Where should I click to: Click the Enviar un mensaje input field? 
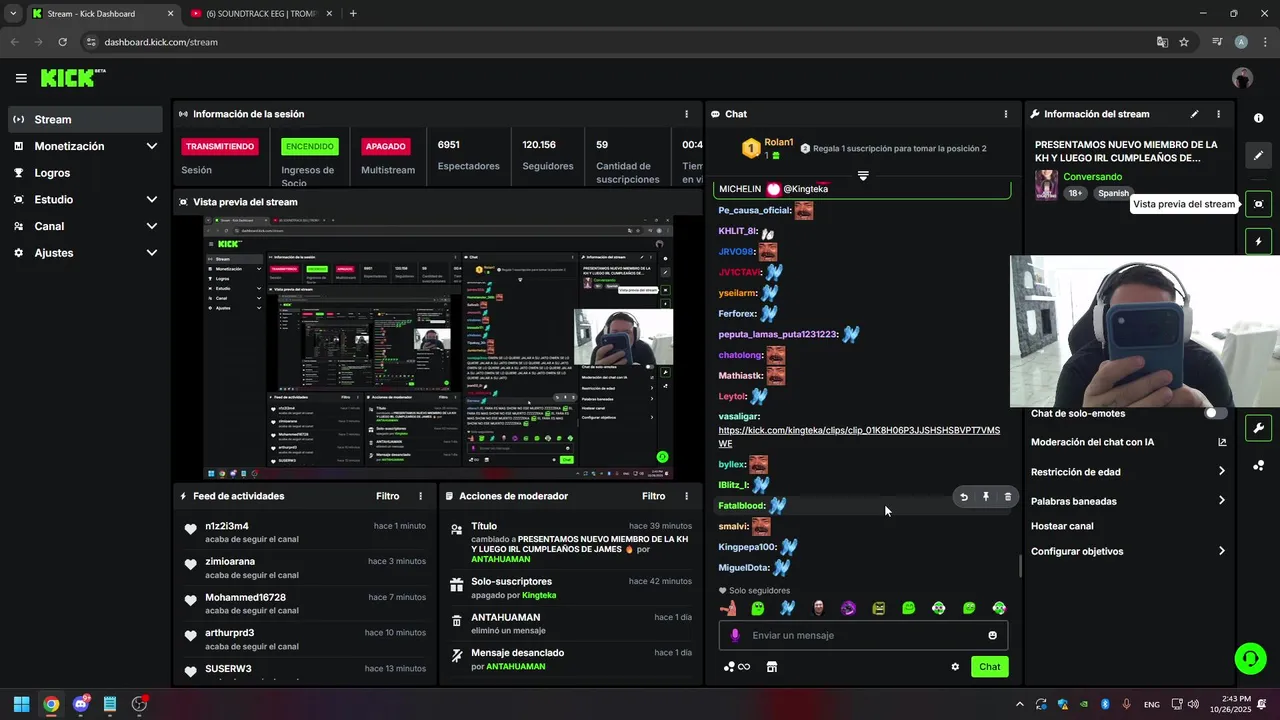pyautogui.click(x=863, y=635)
